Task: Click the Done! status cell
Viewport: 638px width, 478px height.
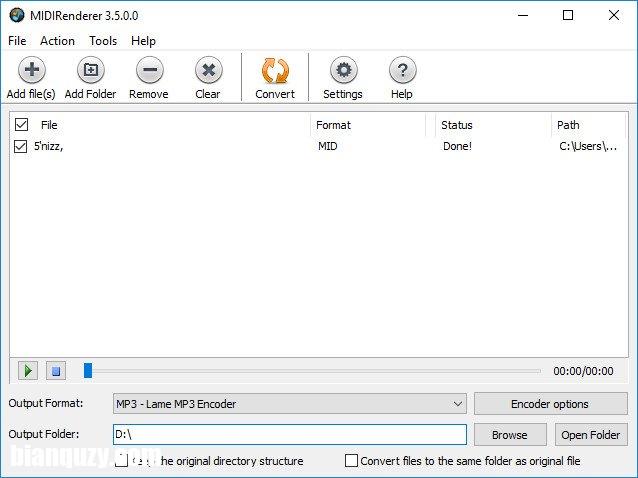Action: tap(457, 146)
